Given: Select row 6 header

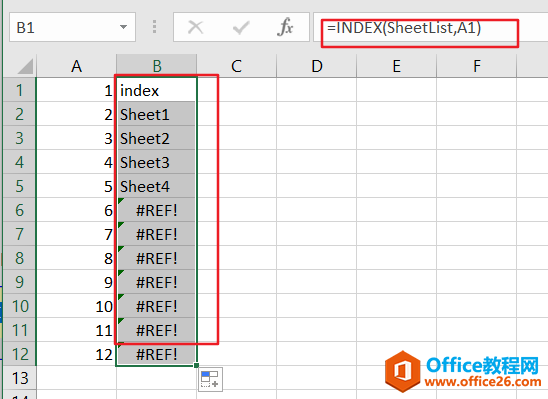Looking at the screenshot, I should tap(19, 210).
